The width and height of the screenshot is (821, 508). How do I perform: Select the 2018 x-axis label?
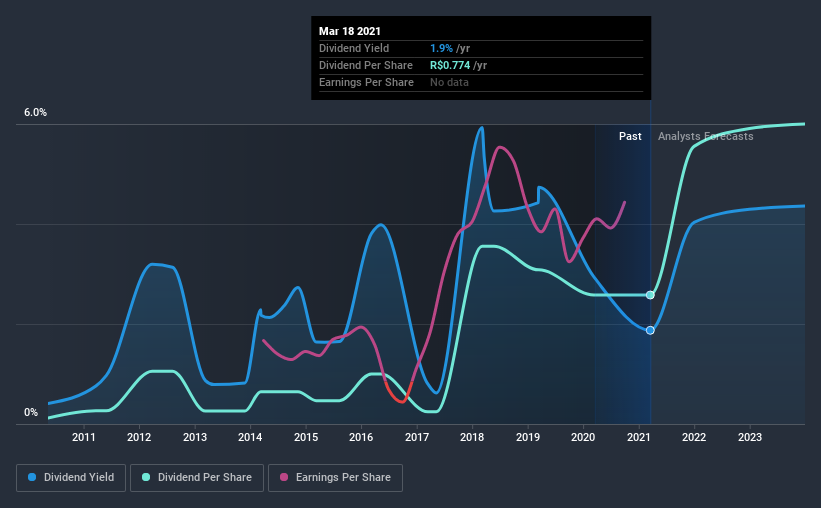[472, 437]
